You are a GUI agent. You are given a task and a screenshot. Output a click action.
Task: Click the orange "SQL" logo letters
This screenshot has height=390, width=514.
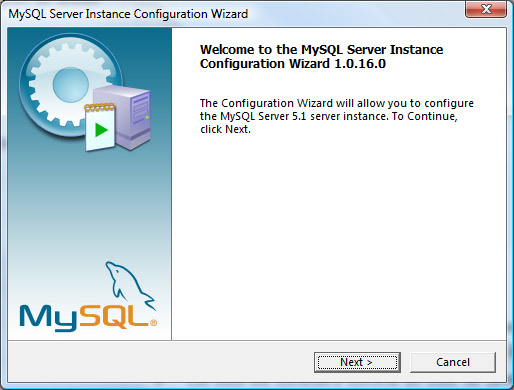113,316
